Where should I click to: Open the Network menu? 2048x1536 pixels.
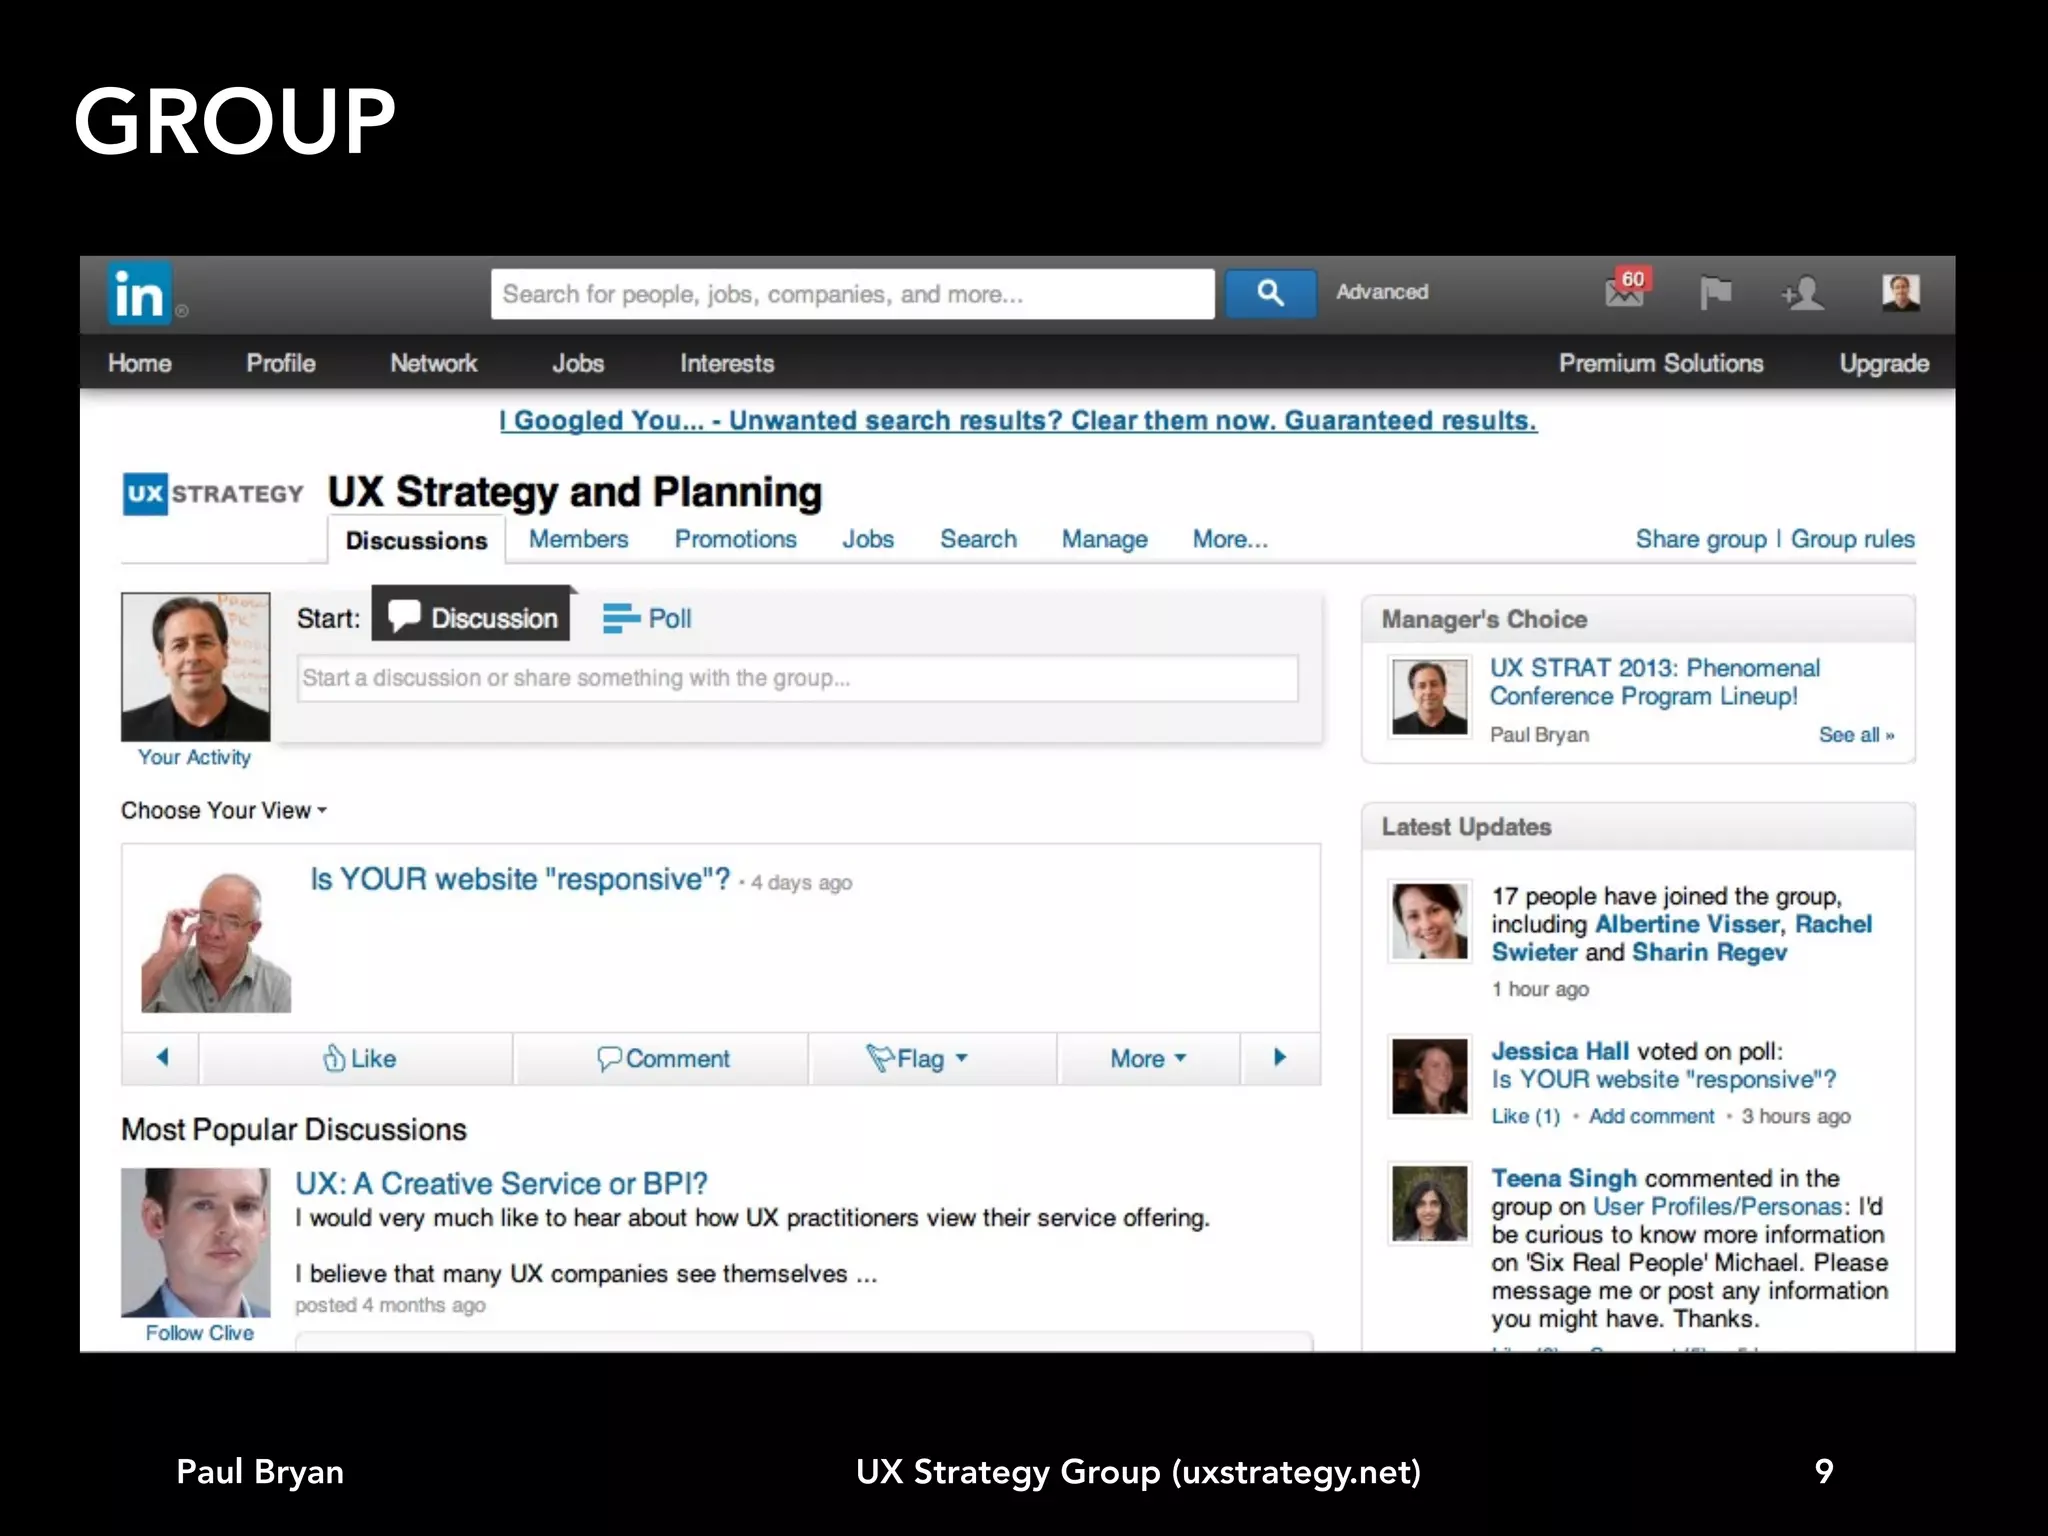(x=434, y=363)
